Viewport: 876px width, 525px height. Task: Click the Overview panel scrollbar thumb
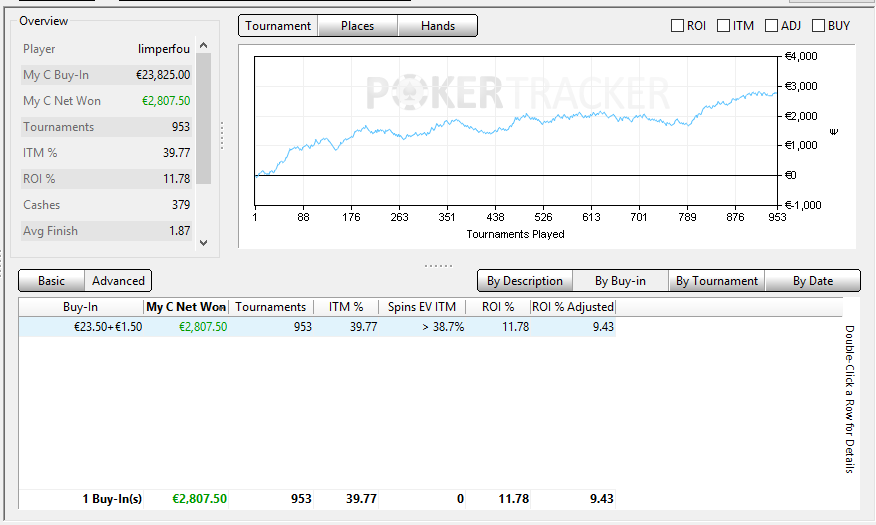coord(203,118)
